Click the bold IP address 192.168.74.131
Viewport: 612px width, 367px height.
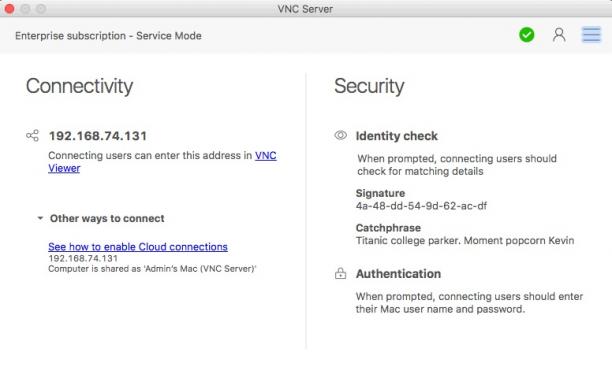tap(98, 136)
